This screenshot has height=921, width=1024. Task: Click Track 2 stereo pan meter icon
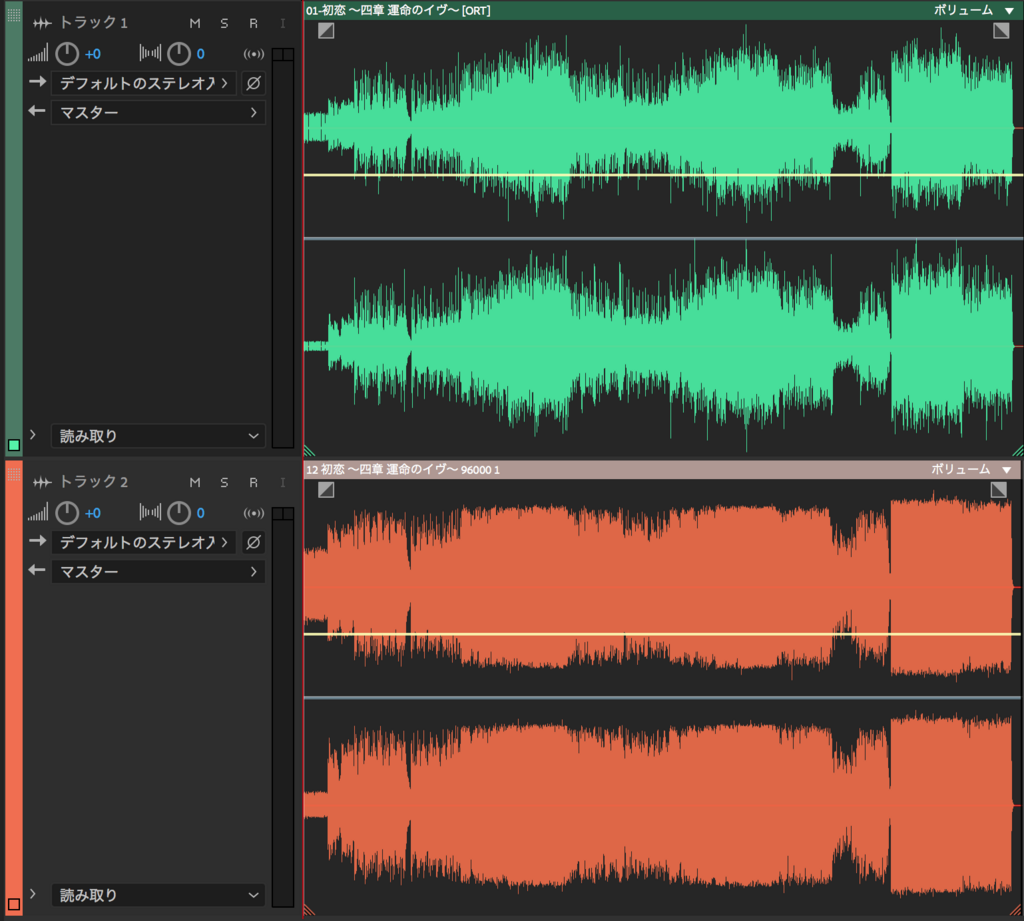click(x=150, y=512)
